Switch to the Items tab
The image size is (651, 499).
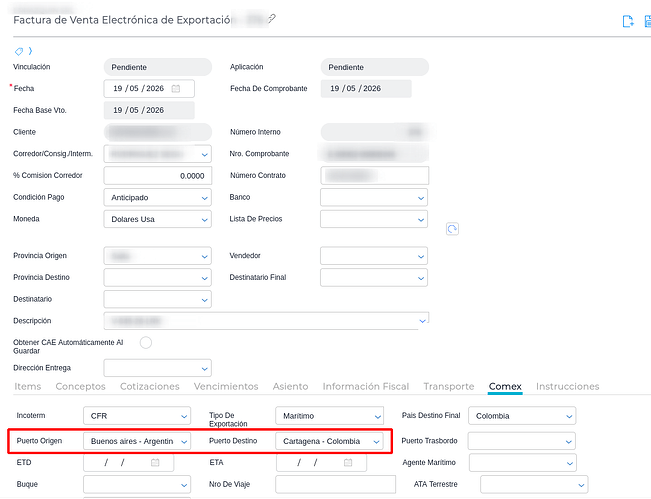[x=28, y=386]
